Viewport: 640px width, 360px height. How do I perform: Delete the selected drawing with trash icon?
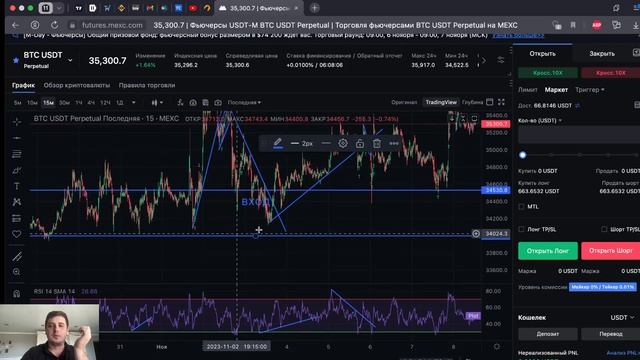[x=377, y=143]
